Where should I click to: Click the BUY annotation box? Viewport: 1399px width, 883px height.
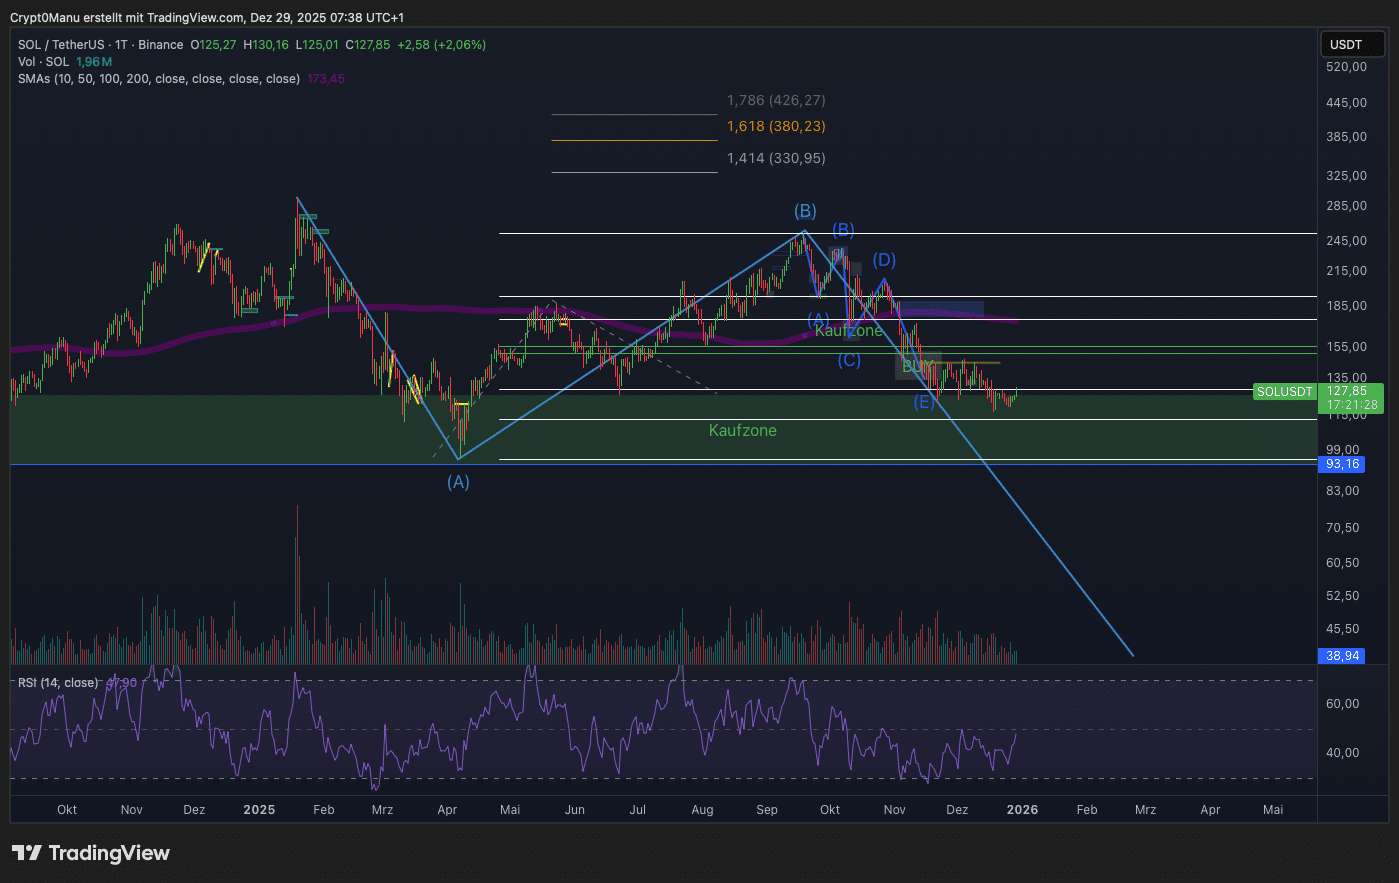tap(916, 367)
